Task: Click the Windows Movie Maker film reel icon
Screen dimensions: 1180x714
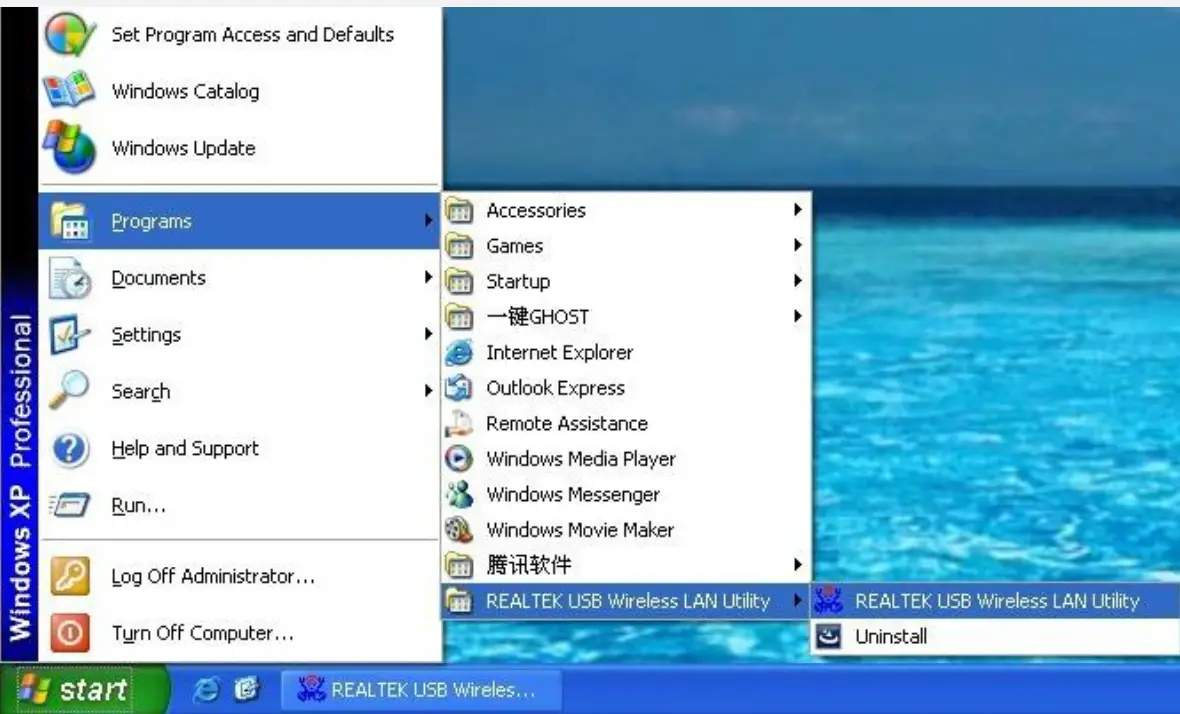Action: (459, 530)
